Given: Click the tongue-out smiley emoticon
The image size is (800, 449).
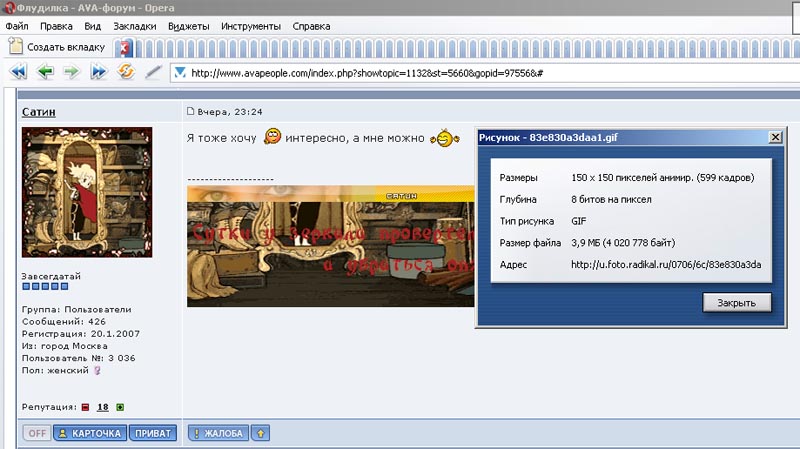Looking at the screenshot, I should tap(272, 136).
